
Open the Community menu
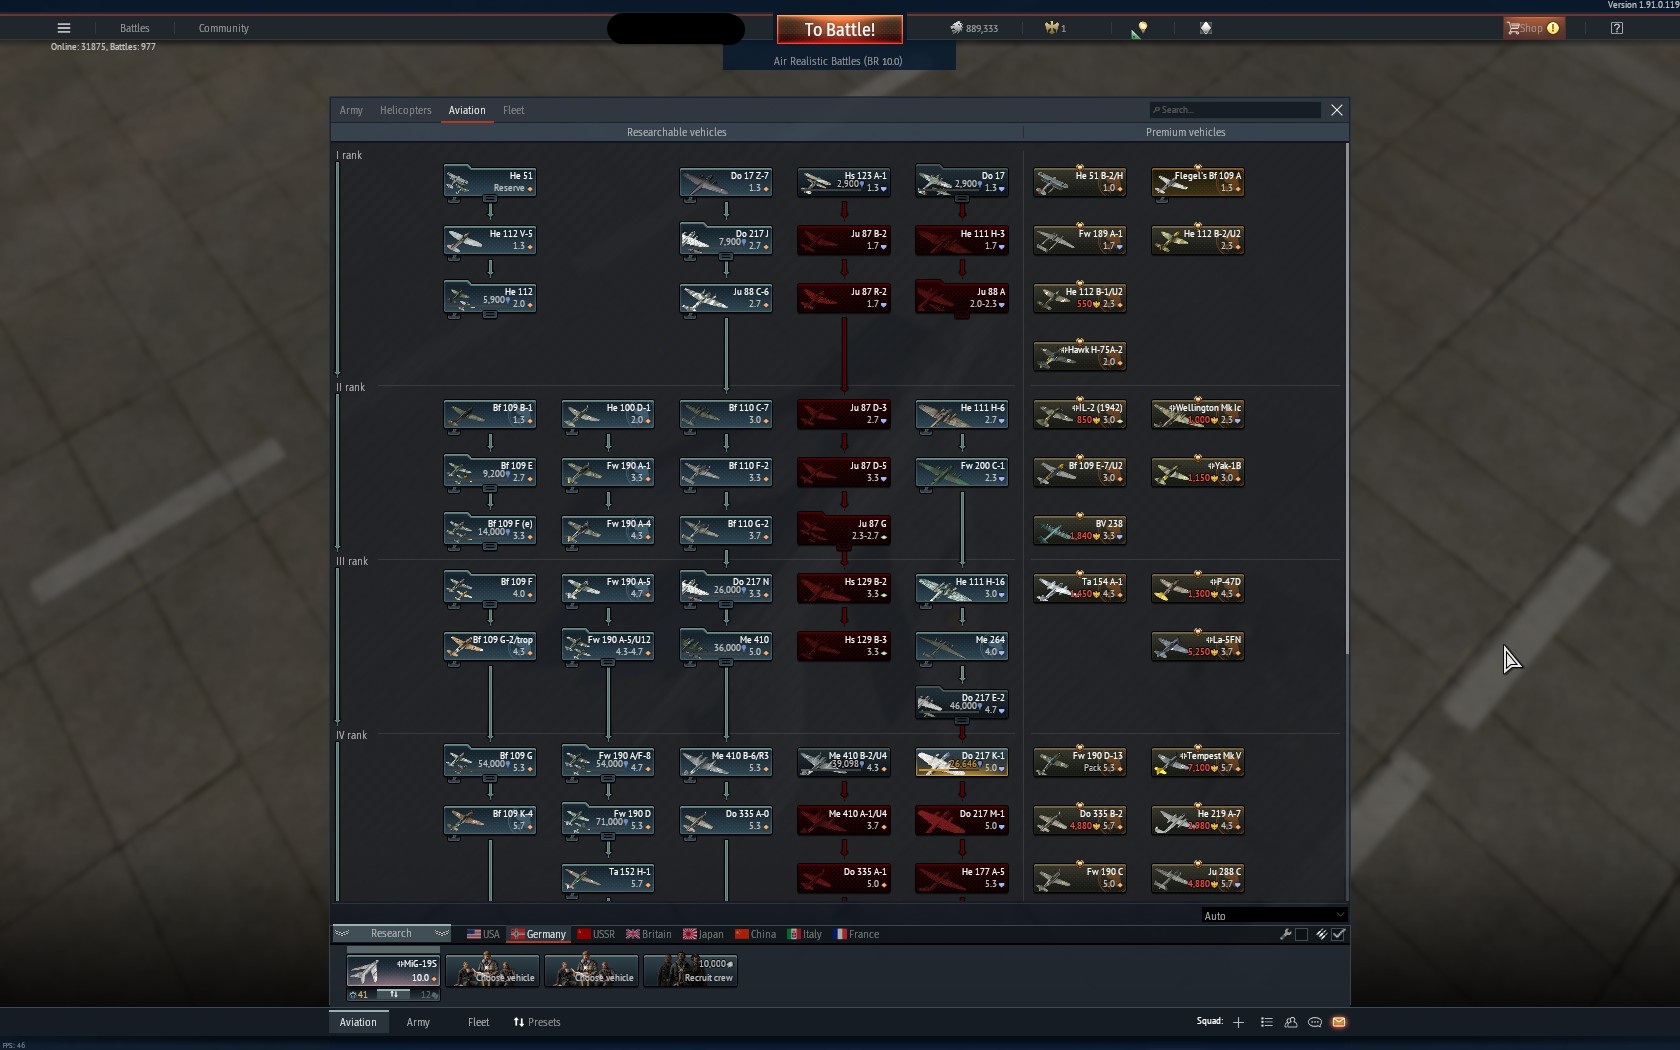(x=223, y=28)
